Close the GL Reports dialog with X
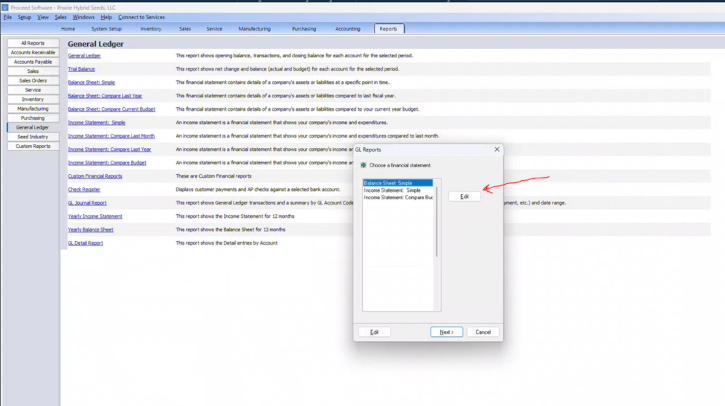Image resolution: width=725 pixels, height=406 pixels. [x=497, y=149]
